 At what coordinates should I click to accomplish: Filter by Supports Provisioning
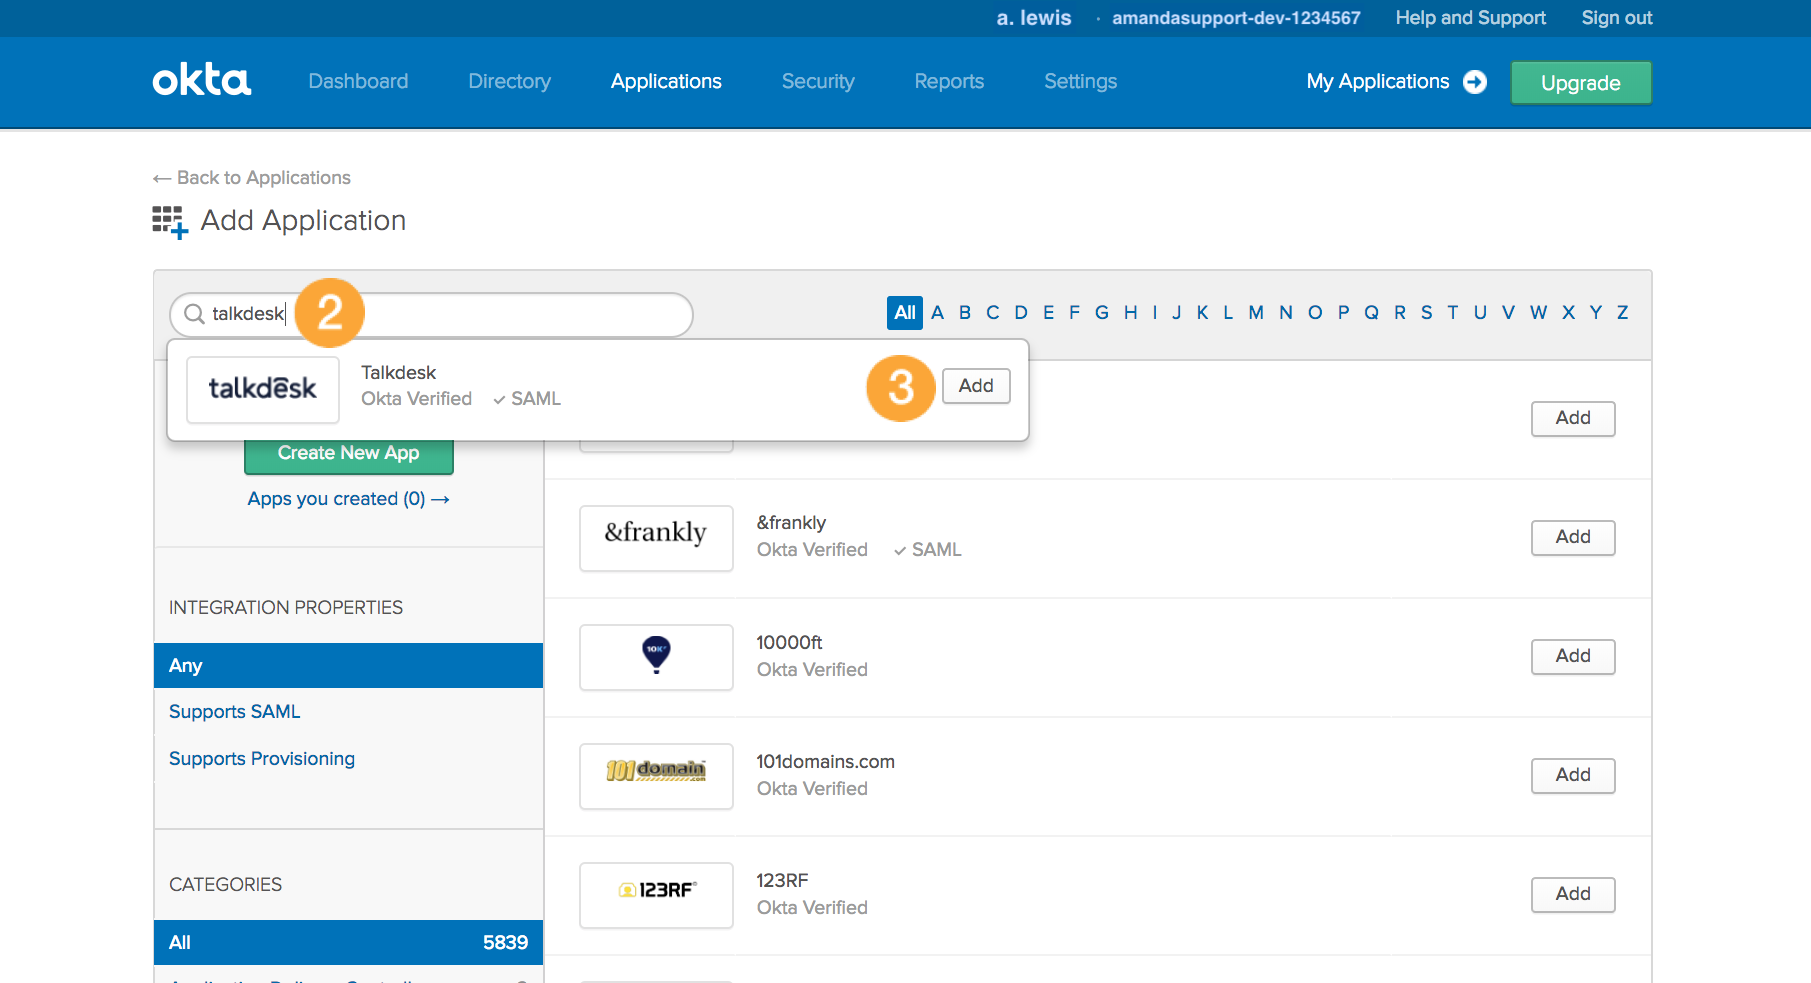[262, 759]
